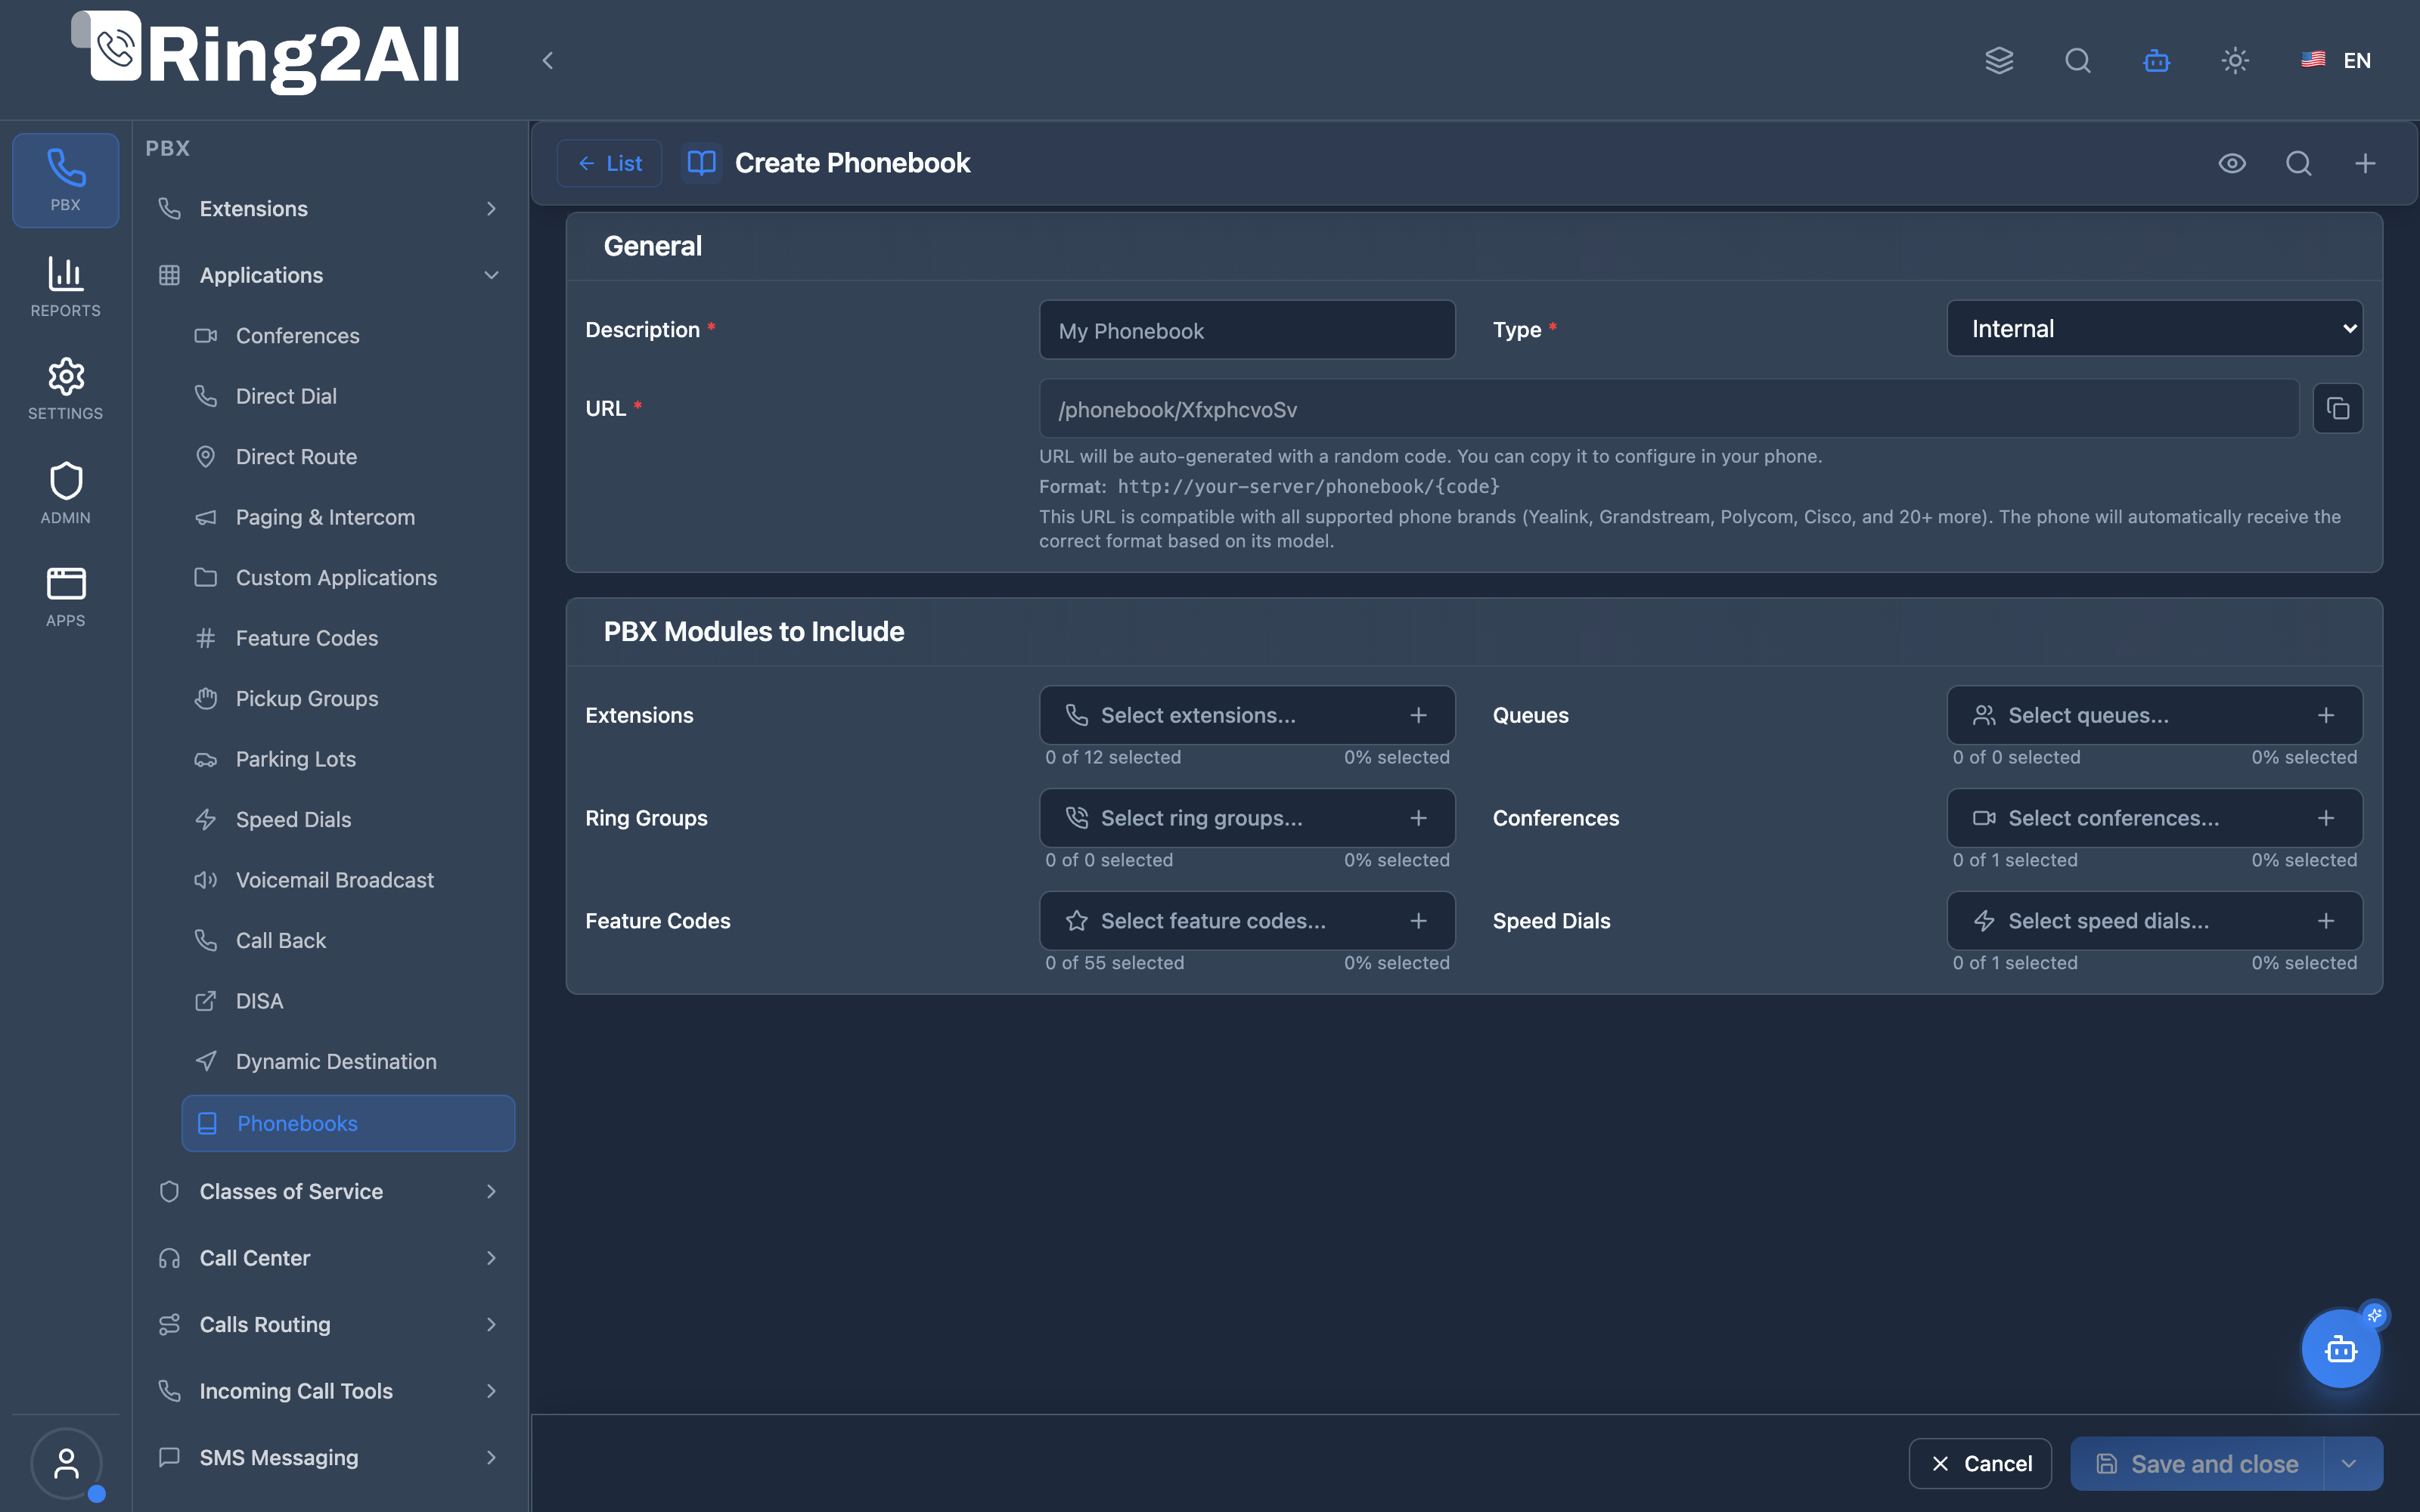Copy the phonebook URL with copy icon
This screenshot has width=2420, height=1512.
pyautogui.click(x=2338, y=408)
